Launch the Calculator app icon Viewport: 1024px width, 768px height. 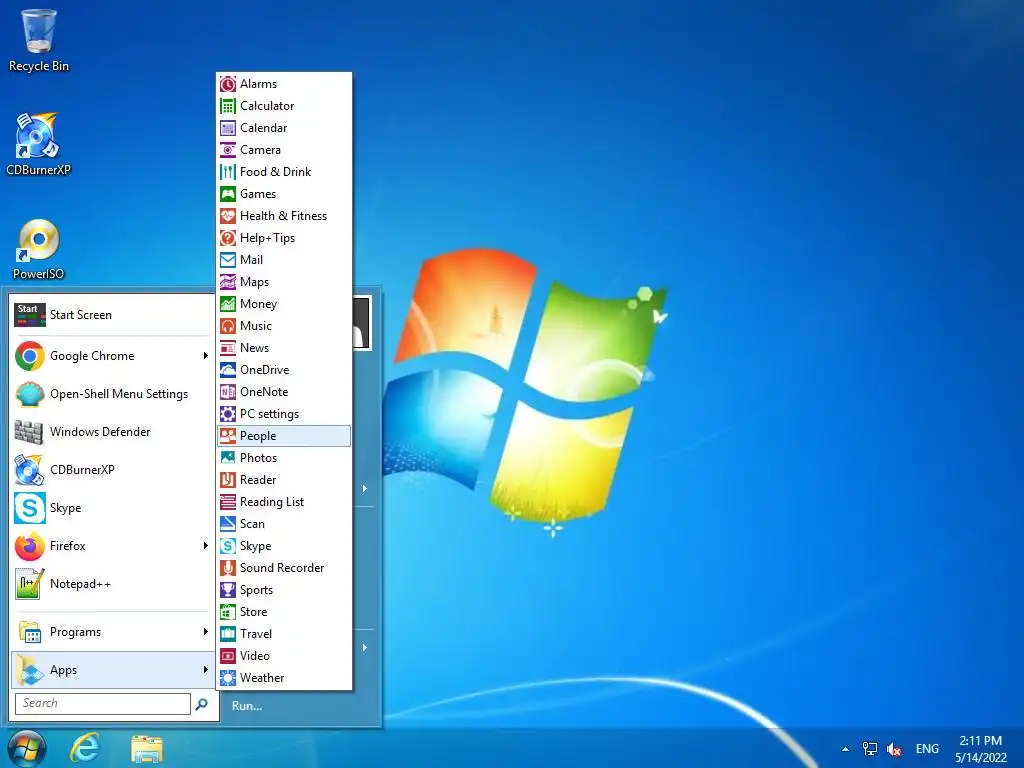pyautogui.click(x=227, y=106)
